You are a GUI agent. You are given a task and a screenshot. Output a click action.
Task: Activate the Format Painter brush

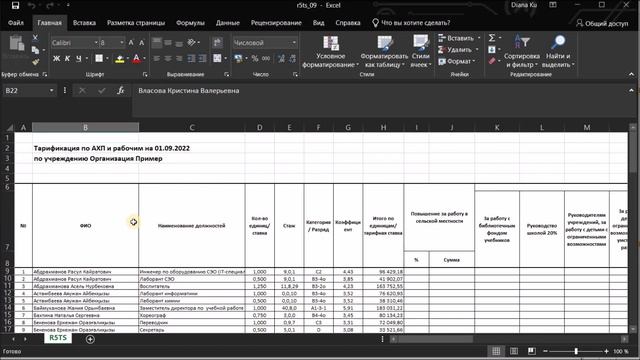tap(36, 62)
